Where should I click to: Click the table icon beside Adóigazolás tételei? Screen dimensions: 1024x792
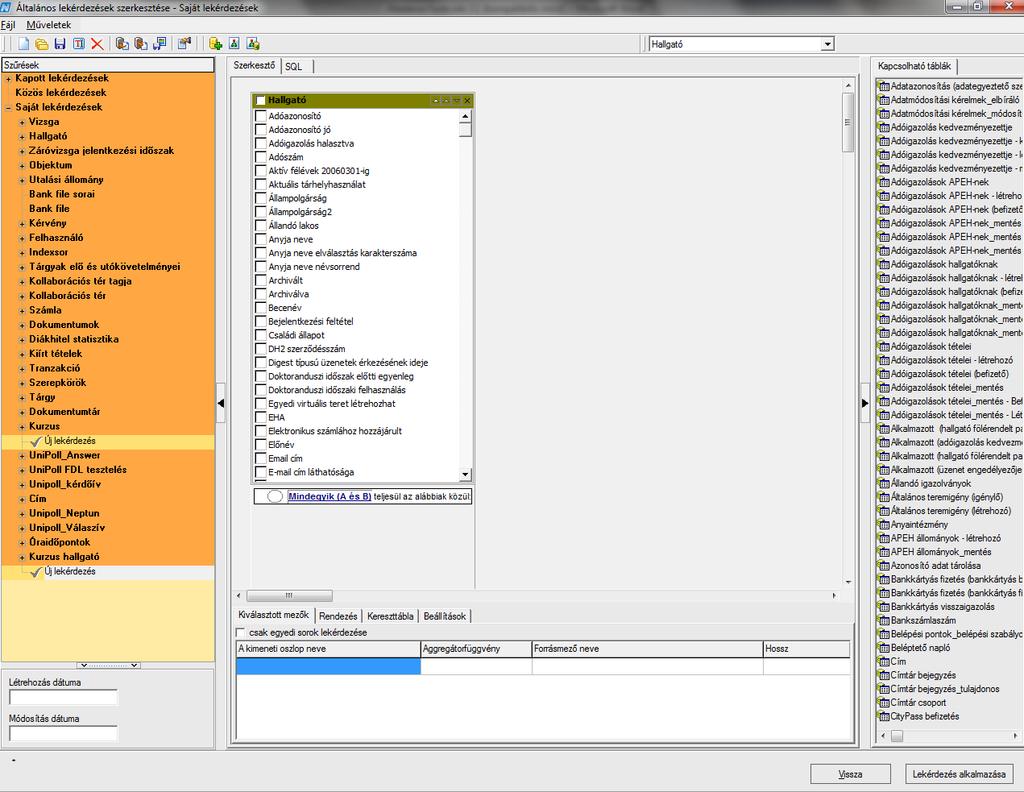point(884,347)
